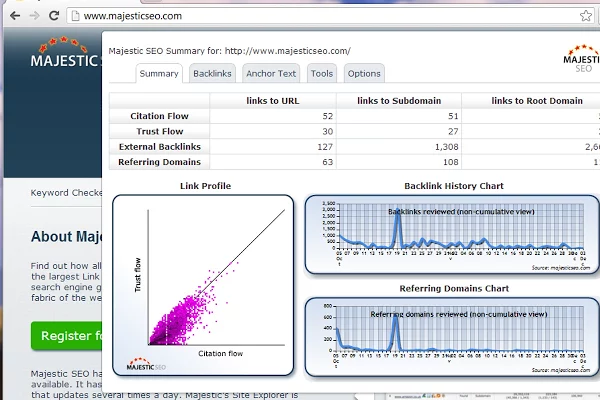
Task: Click the browser back arrow
Action: tap(12, 16)
